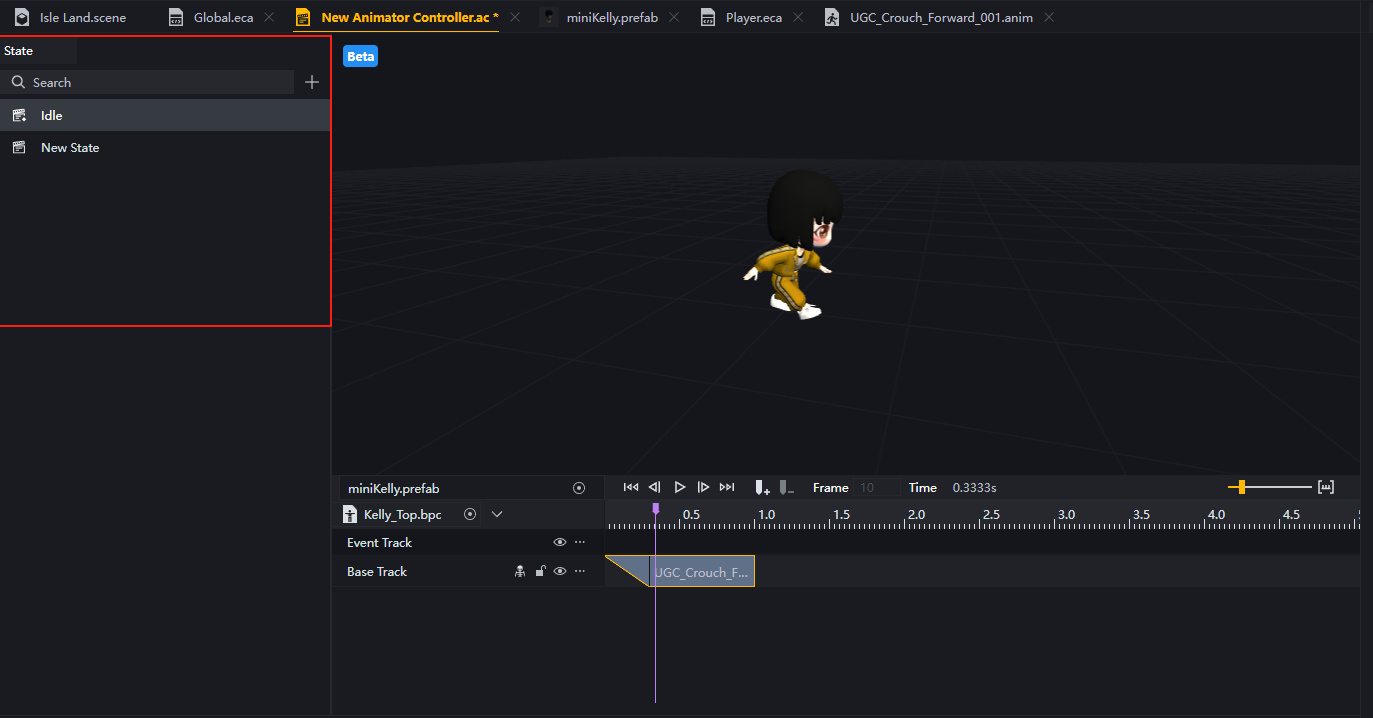Screen dimensions: 1373x718
Task: Click the 3.0 mark on the timeline ruler
Action: tap(1066, 514)
